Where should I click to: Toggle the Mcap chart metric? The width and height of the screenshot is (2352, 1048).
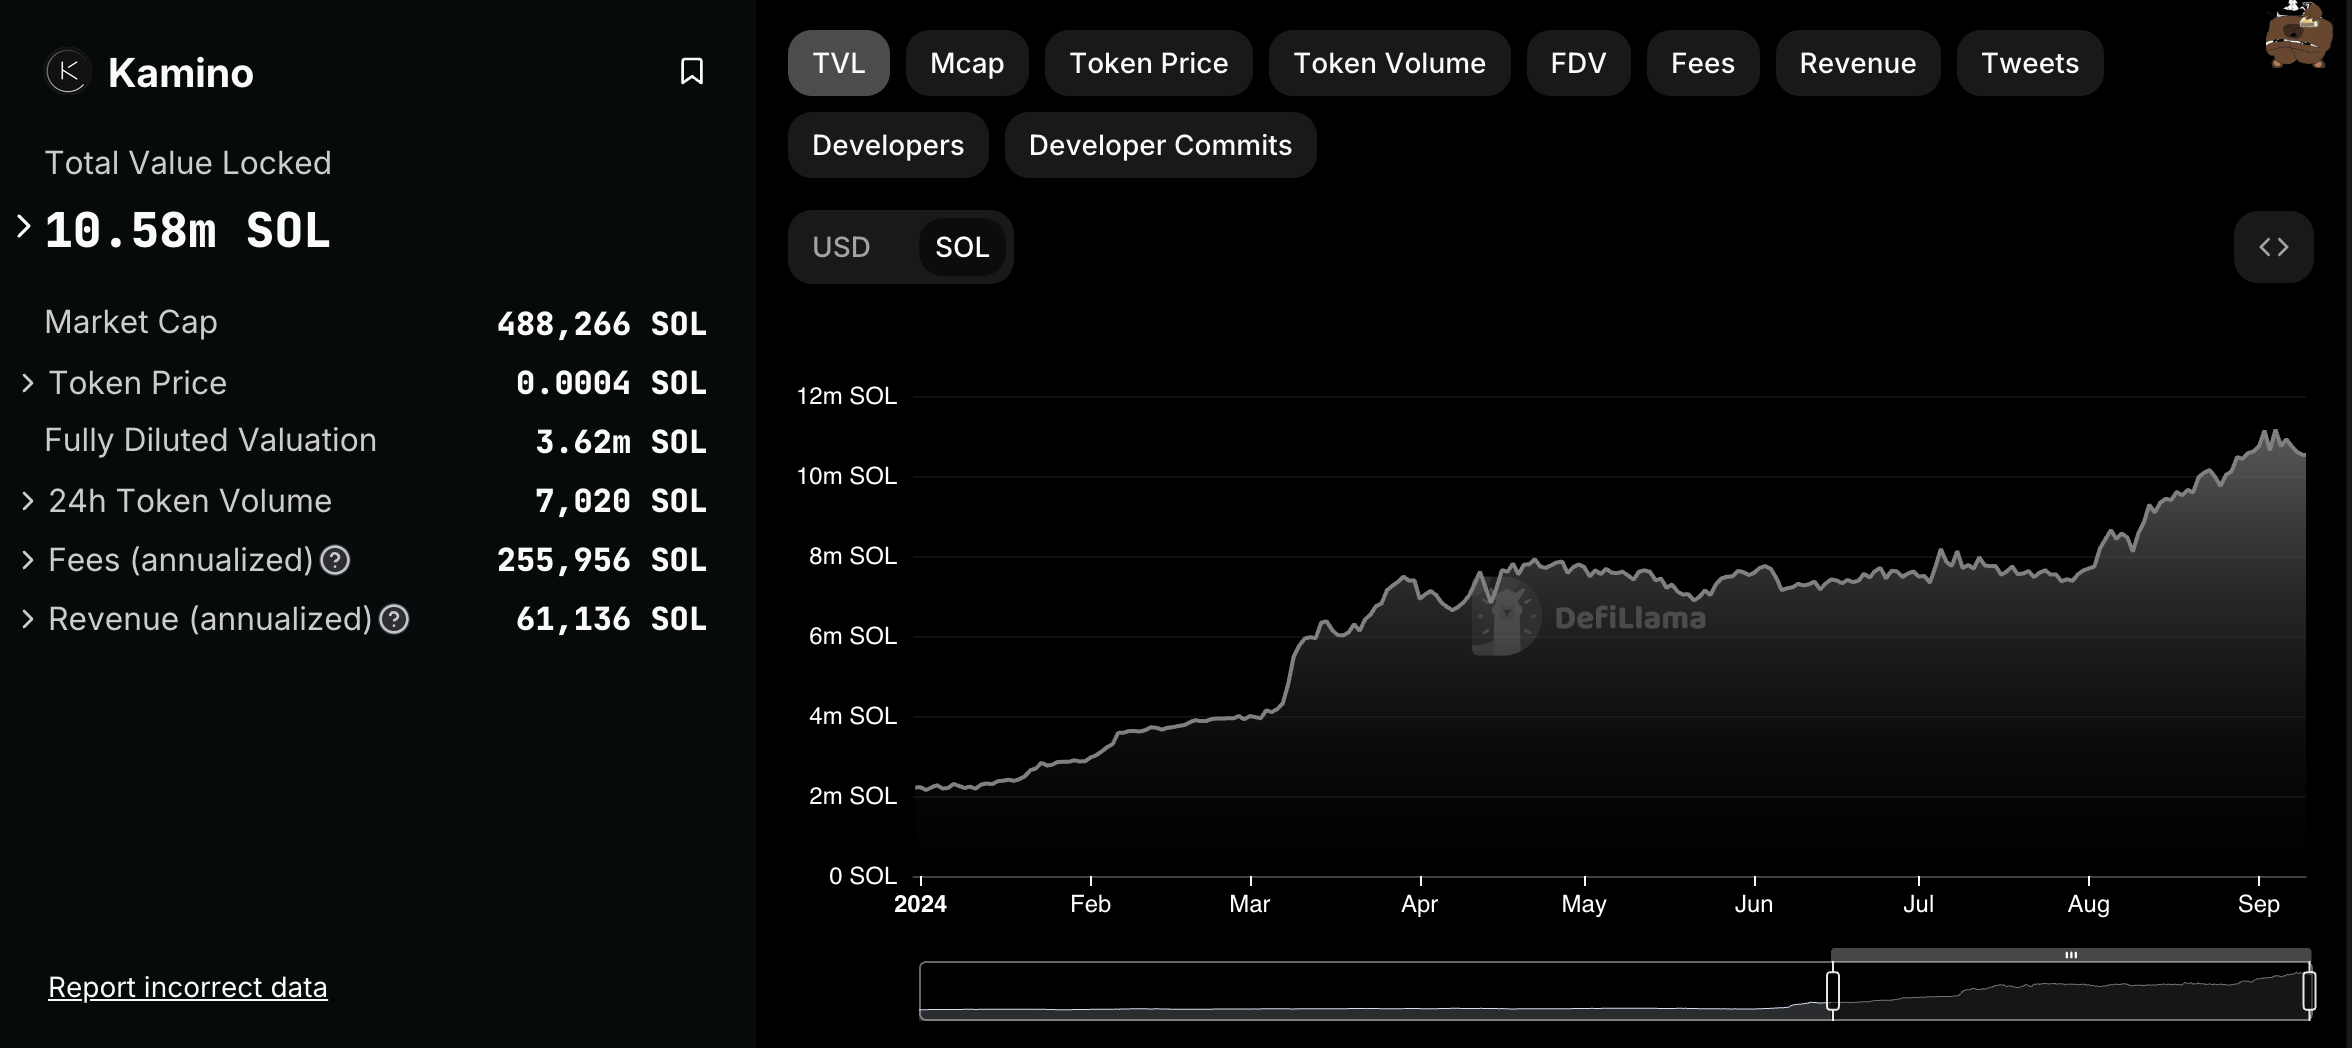[966, 63]
